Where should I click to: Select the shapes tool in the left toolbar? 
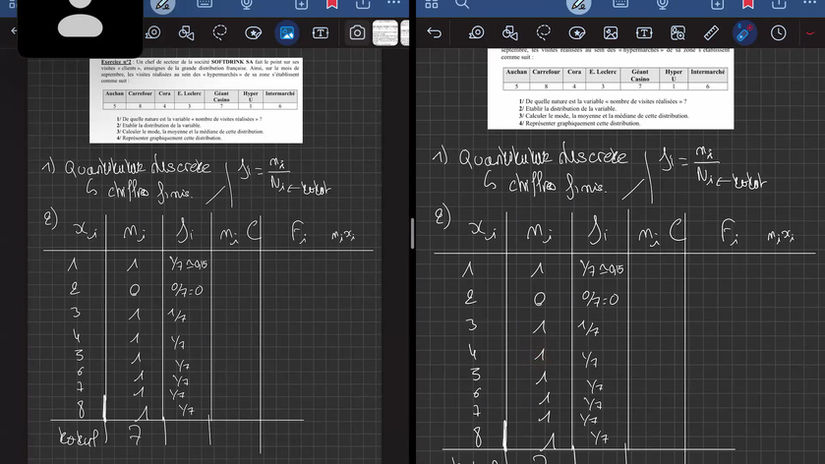tap(186, 33)
